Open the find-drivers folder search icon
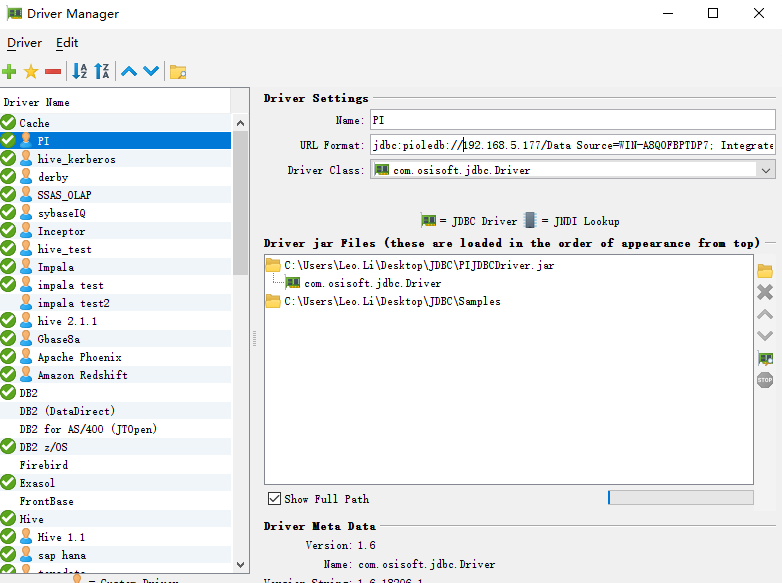The image size is (782, 583). [x=178, y=72]
